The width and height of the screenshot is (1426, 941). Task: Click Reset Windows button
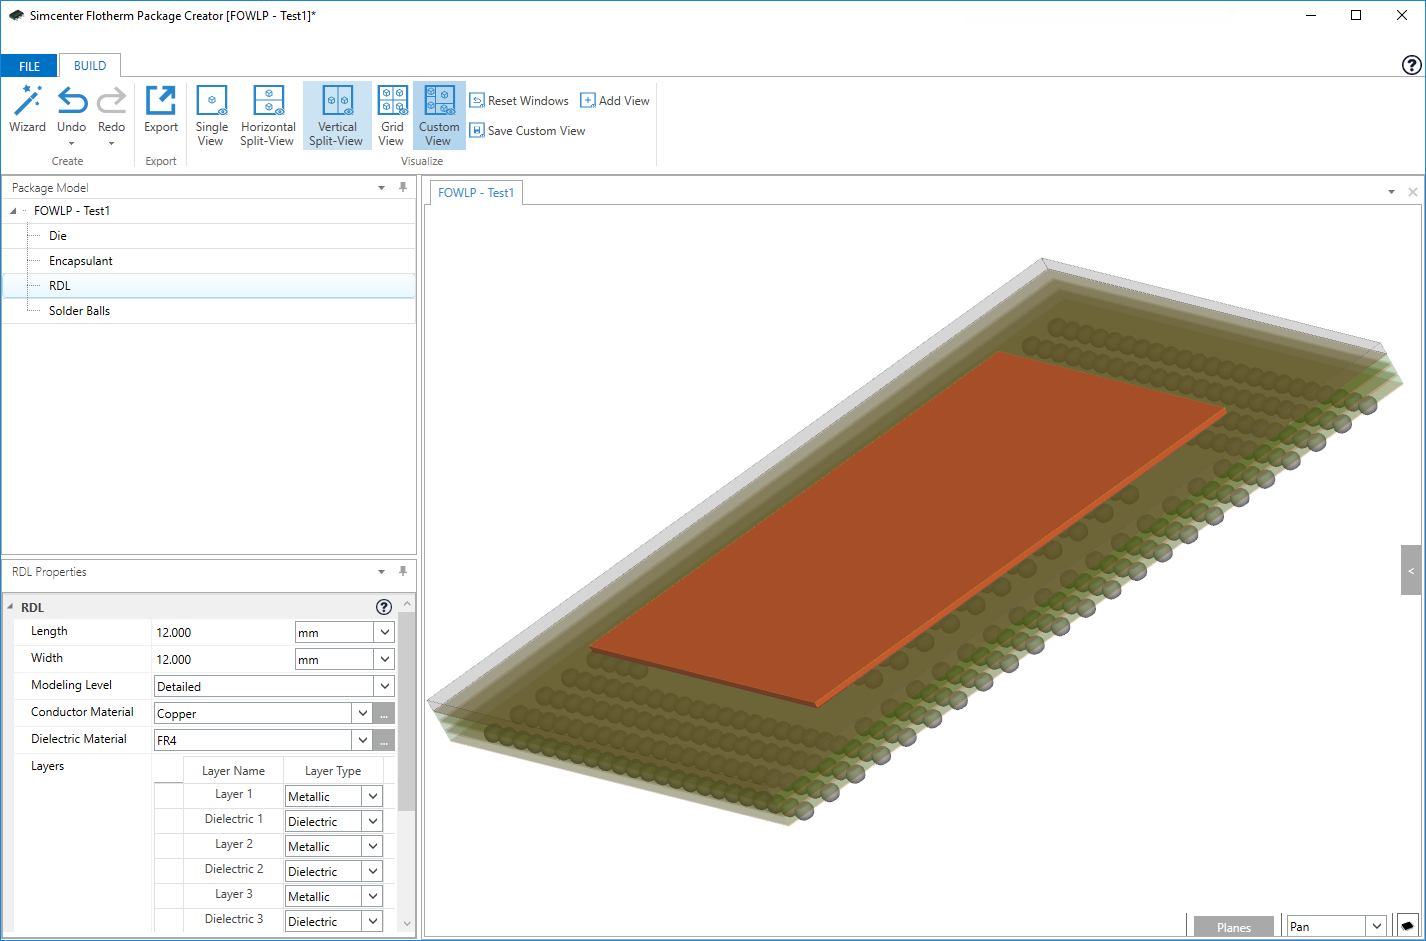click(519, 101)
